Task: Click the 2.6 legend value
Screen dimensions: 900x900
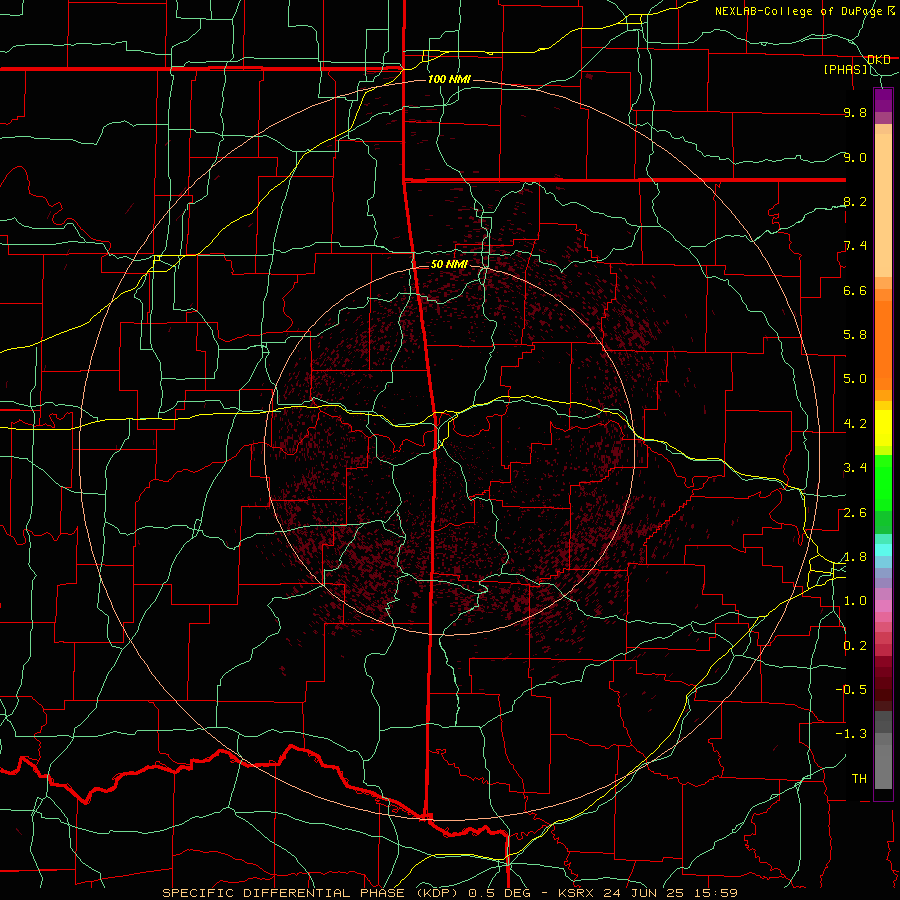Action: click(855, 513)
